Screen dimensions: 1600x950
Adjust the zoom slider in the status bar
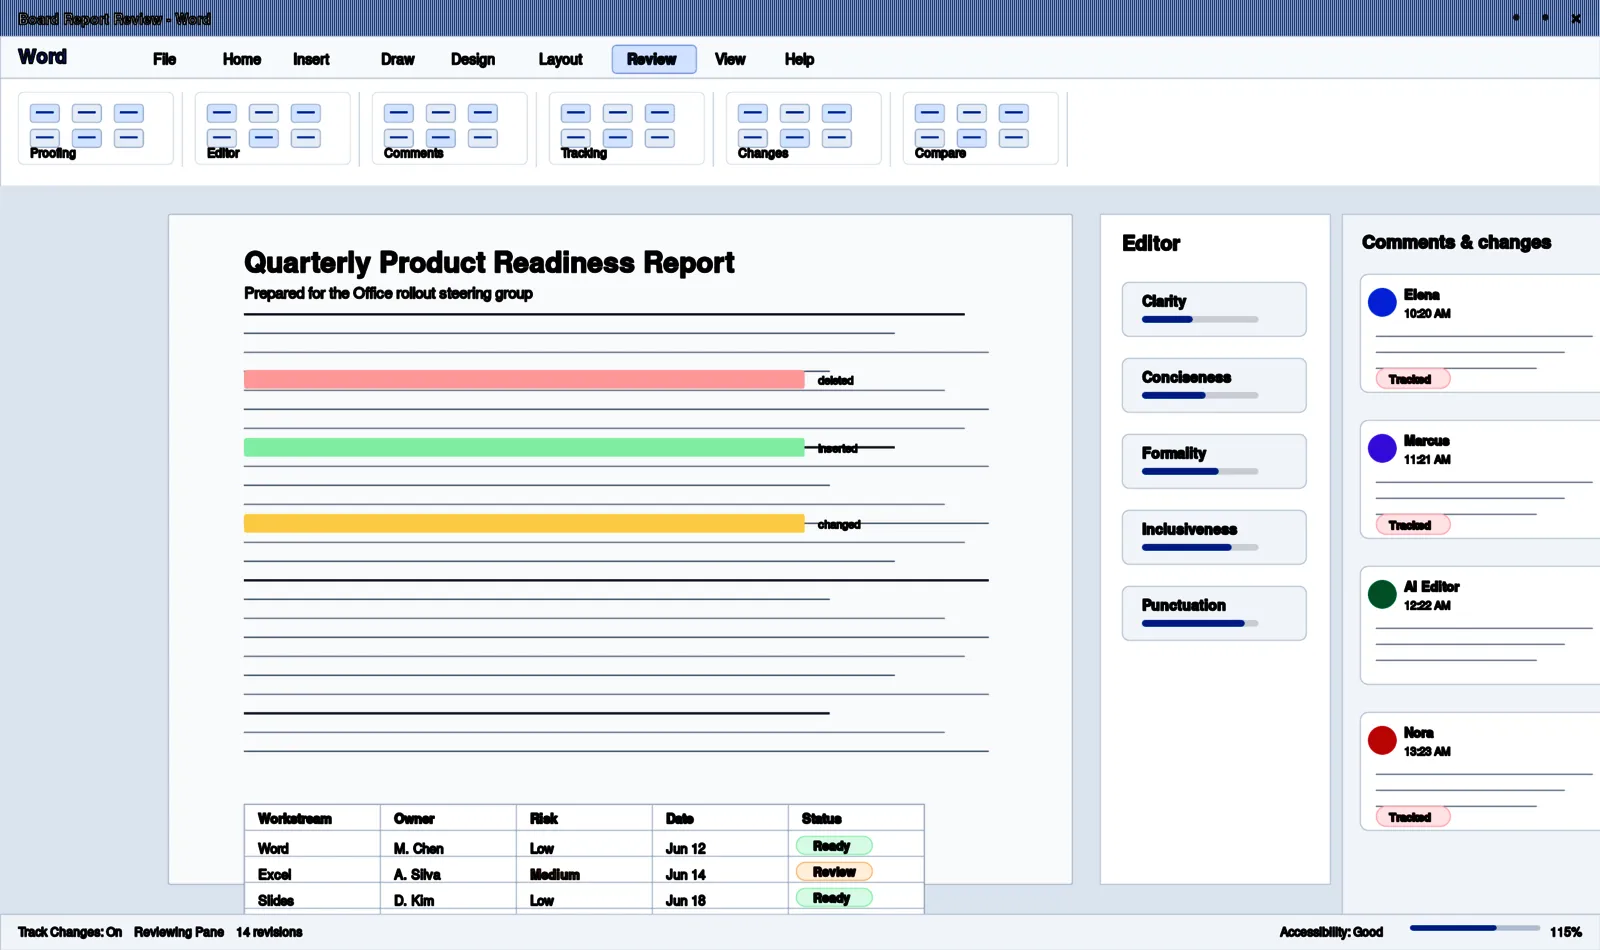[x=1475, y=928]
